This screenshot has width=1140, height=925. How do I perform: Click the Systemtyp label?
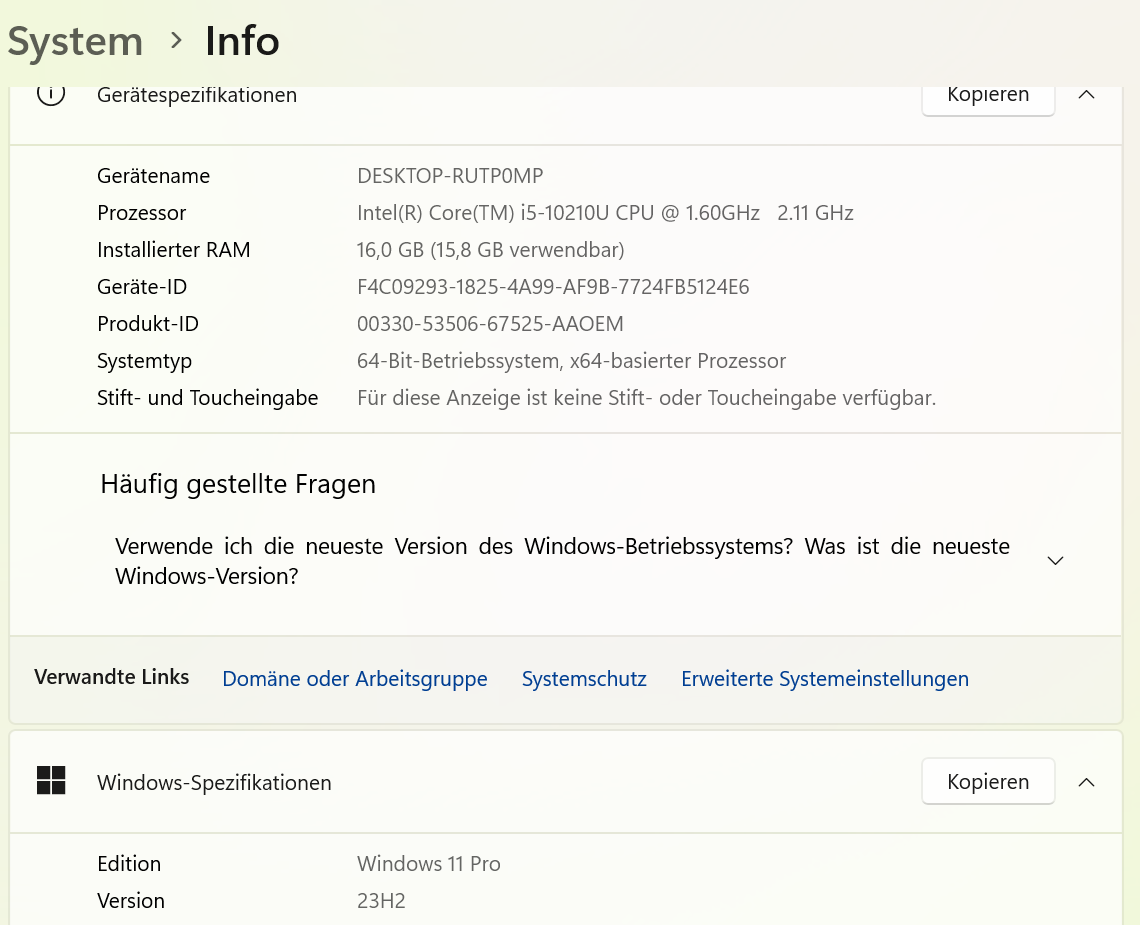coord(145,361)
